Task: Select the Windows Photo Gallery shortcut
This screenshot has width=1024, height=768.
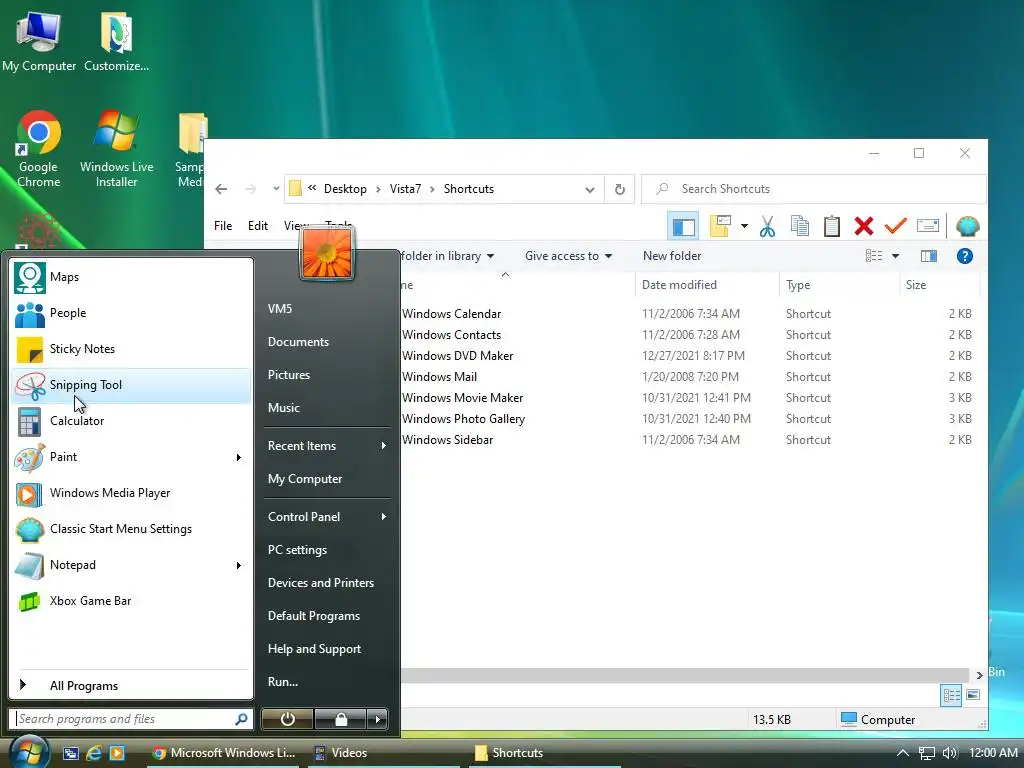Action: pyautogui.click(x=463, y=419)
